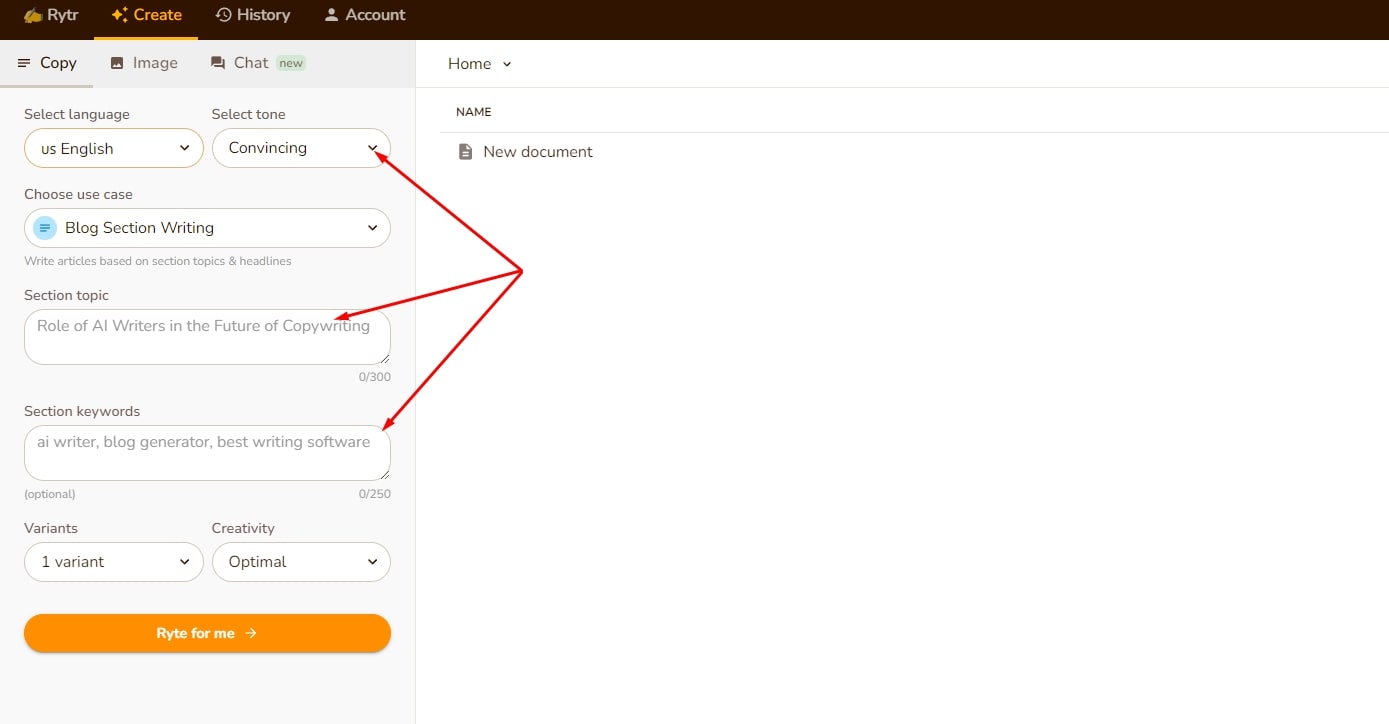Click the NAME column header
1389x724 pixels.
tap(474, 112)
